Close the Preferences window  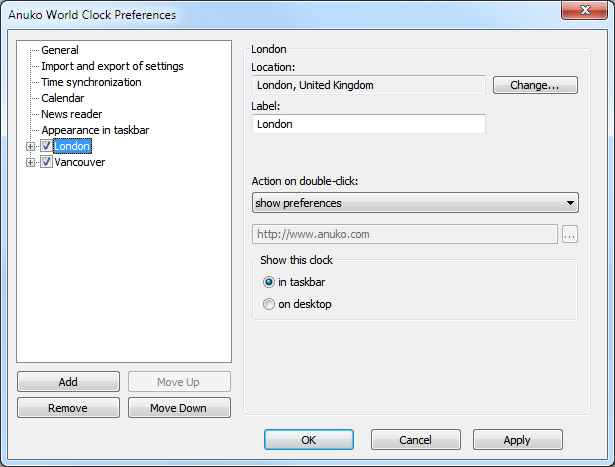[x=587, y=14]
